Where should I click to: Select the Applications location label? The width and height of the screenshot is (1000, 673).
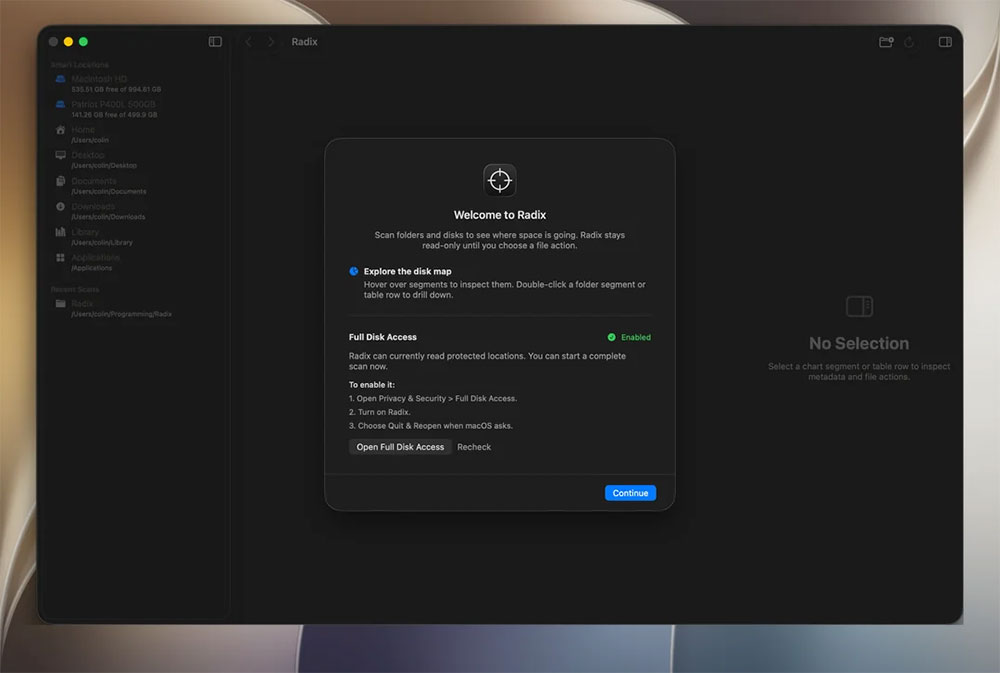tap(96, 257)
